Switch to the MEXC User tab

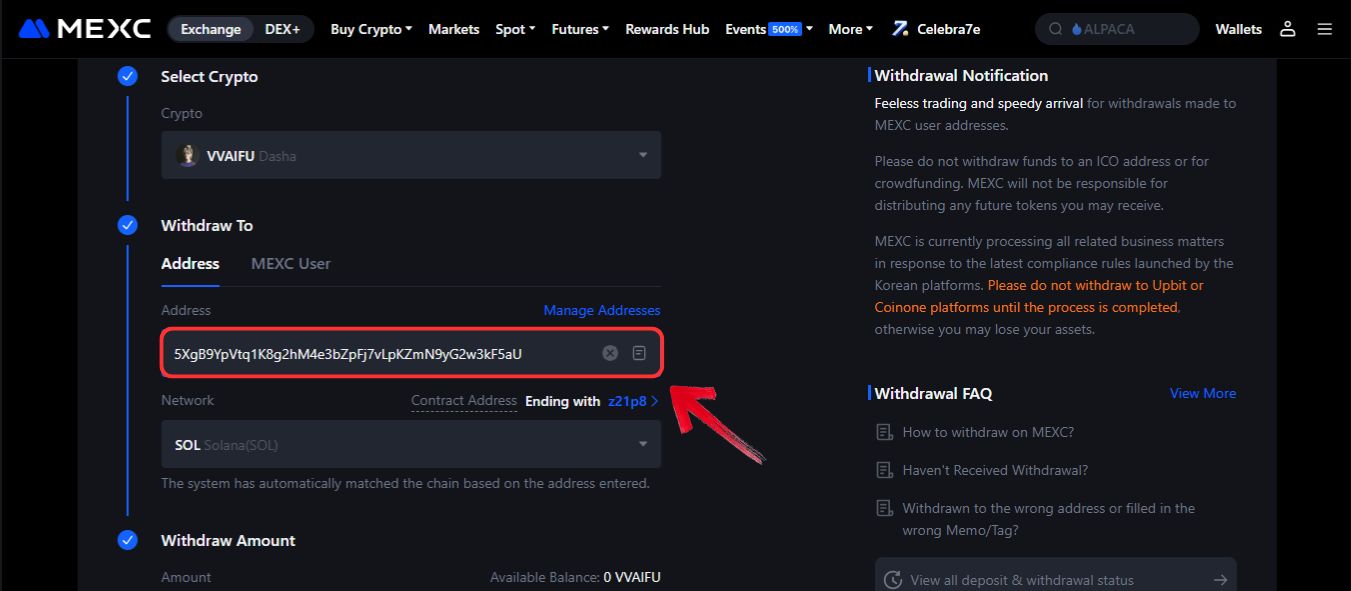291,264
